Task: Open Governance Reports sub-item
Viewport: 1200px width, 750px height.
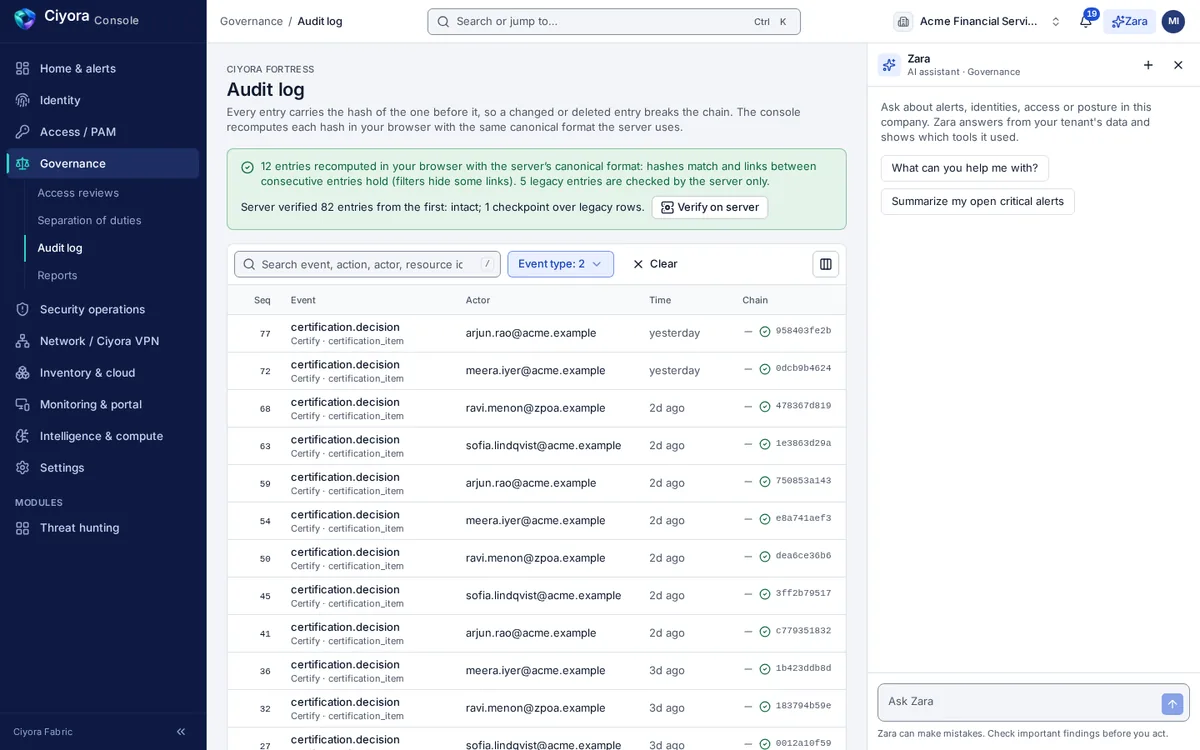Action: (x=57, y=275)
